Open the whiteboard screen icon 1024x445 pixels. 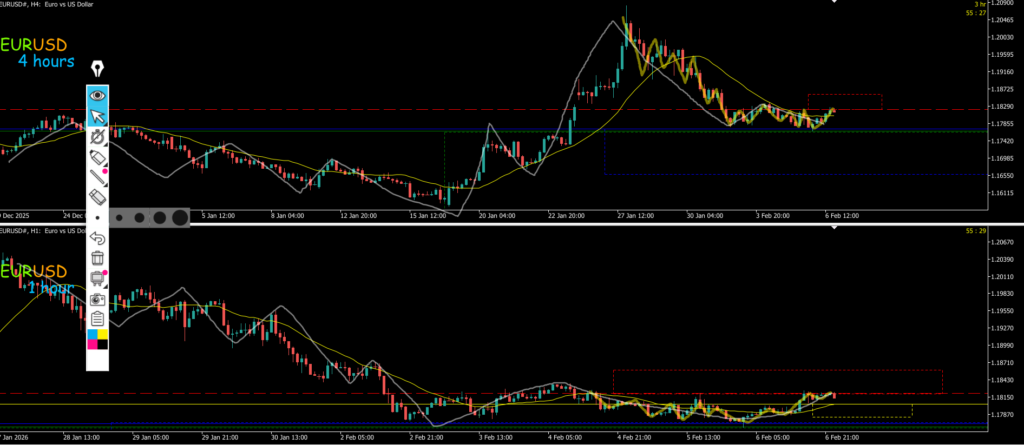[x=97, y=278]
